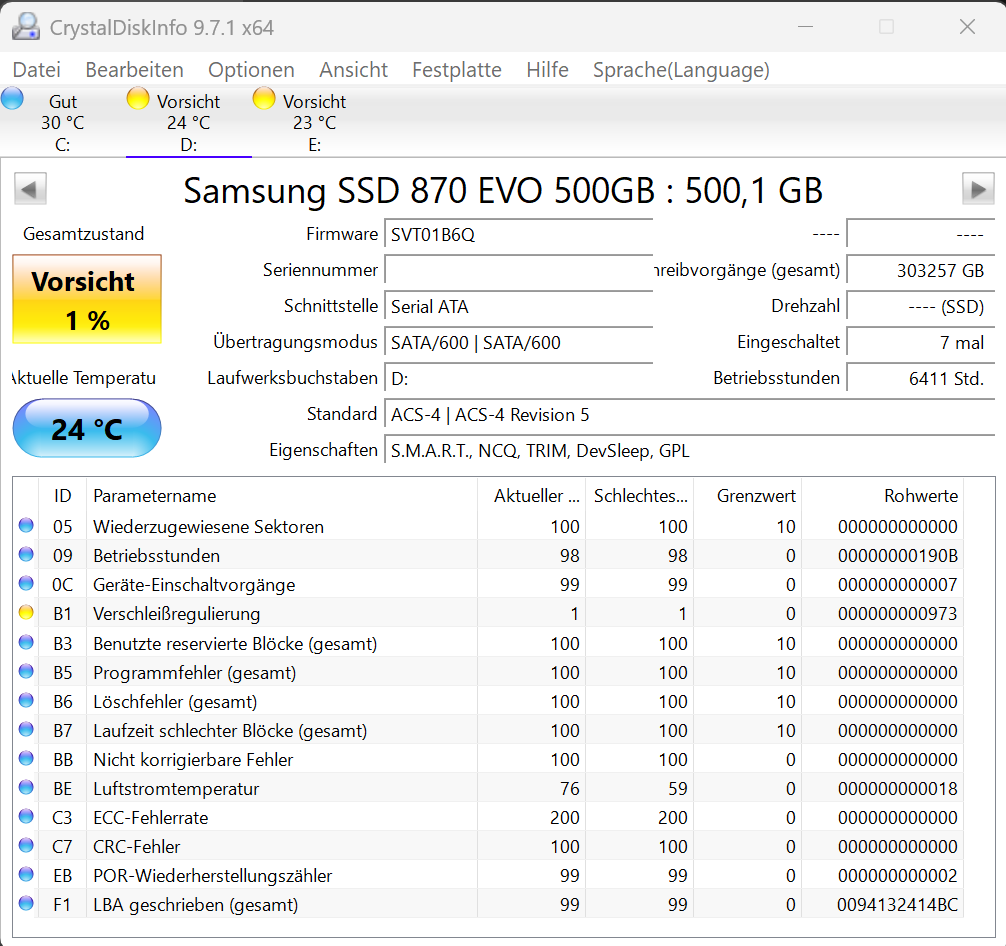Select drive C: blue Gut status orb

[x=12, y=98]
